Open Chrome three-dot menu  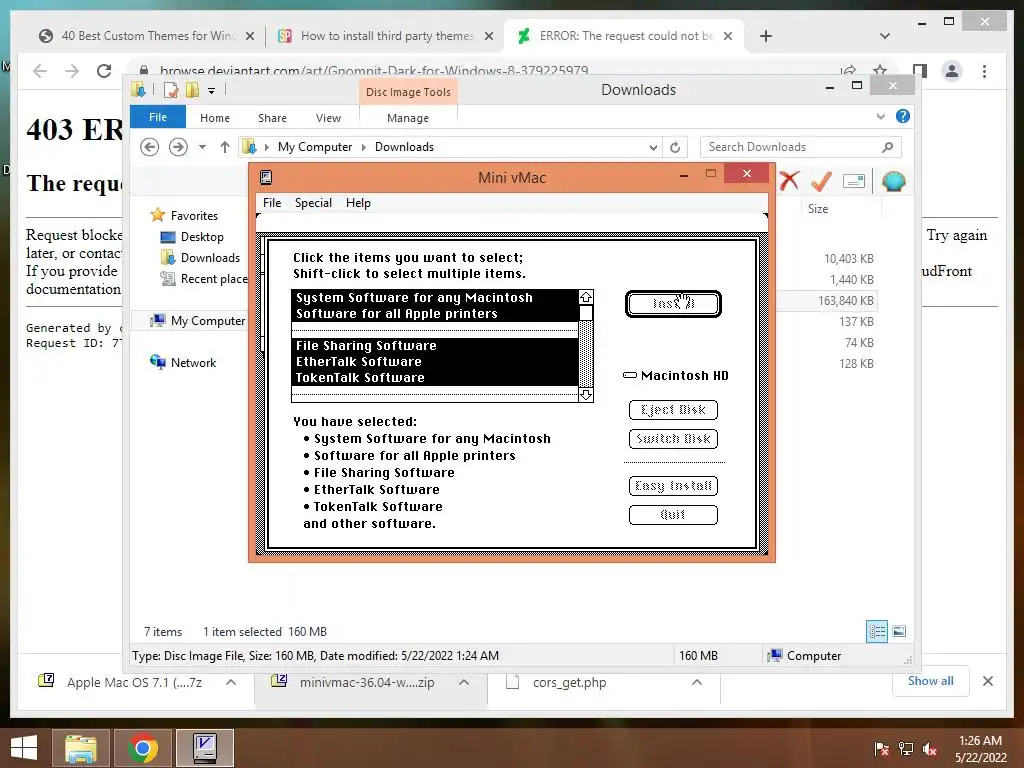pos(984,71)
